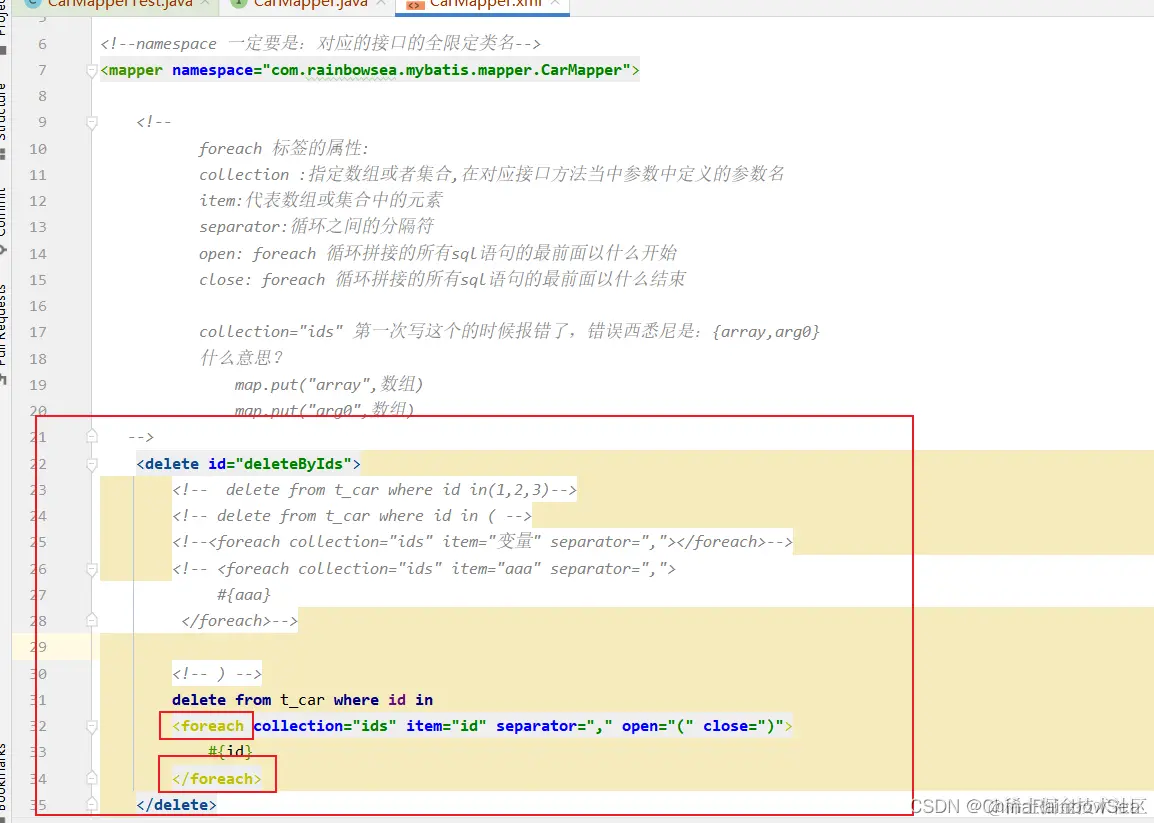Click line number 16 in the gutter
This screenshot has height=823, width=1154.
[x=38, y=305]
